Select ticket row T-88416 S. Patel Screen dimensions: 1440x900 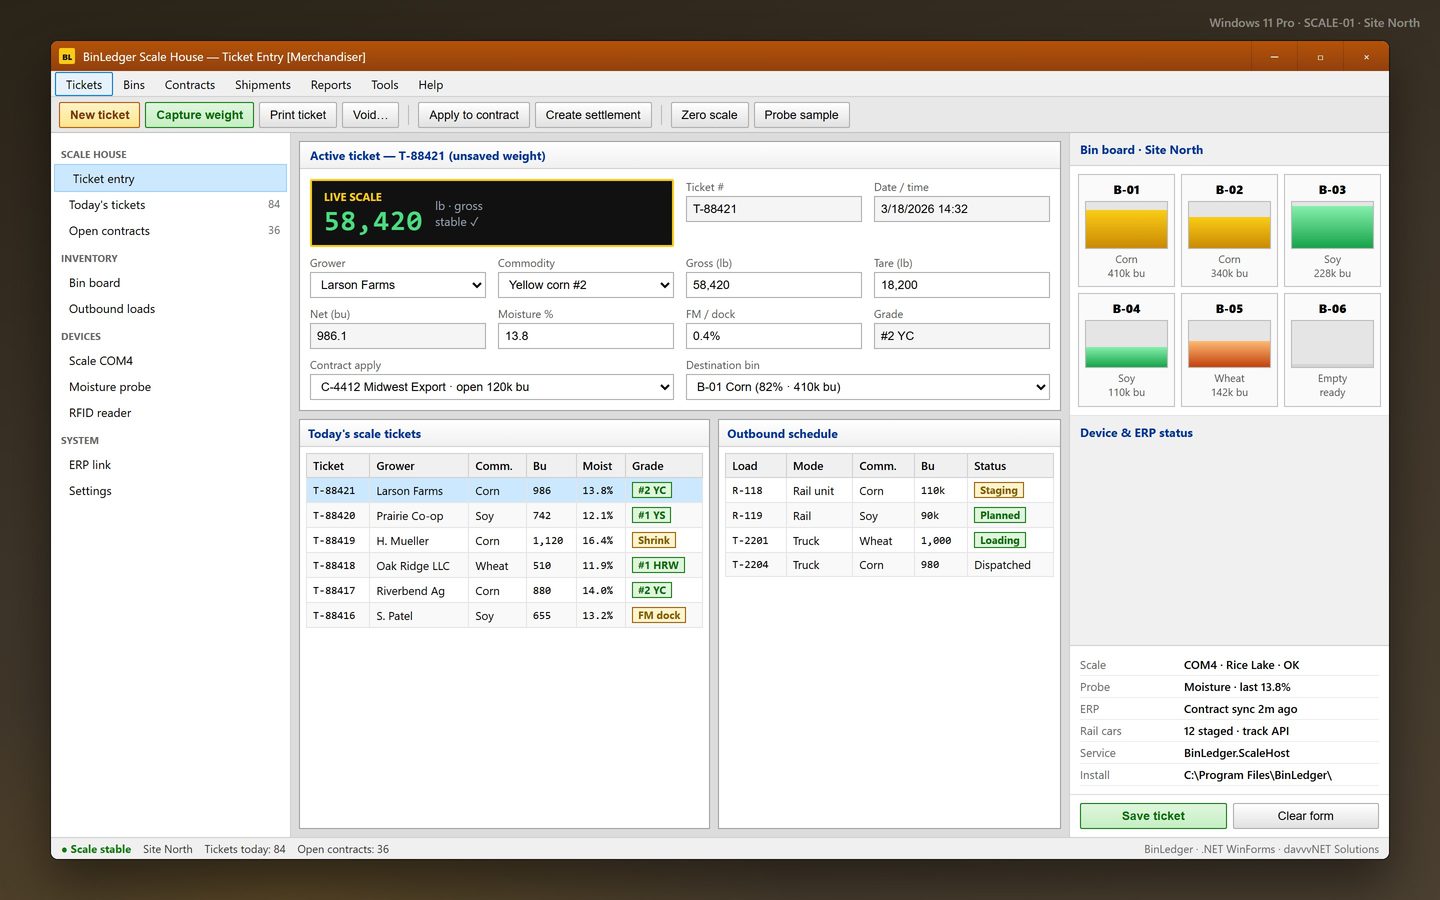pyautogui.click(x=504, y=616)
